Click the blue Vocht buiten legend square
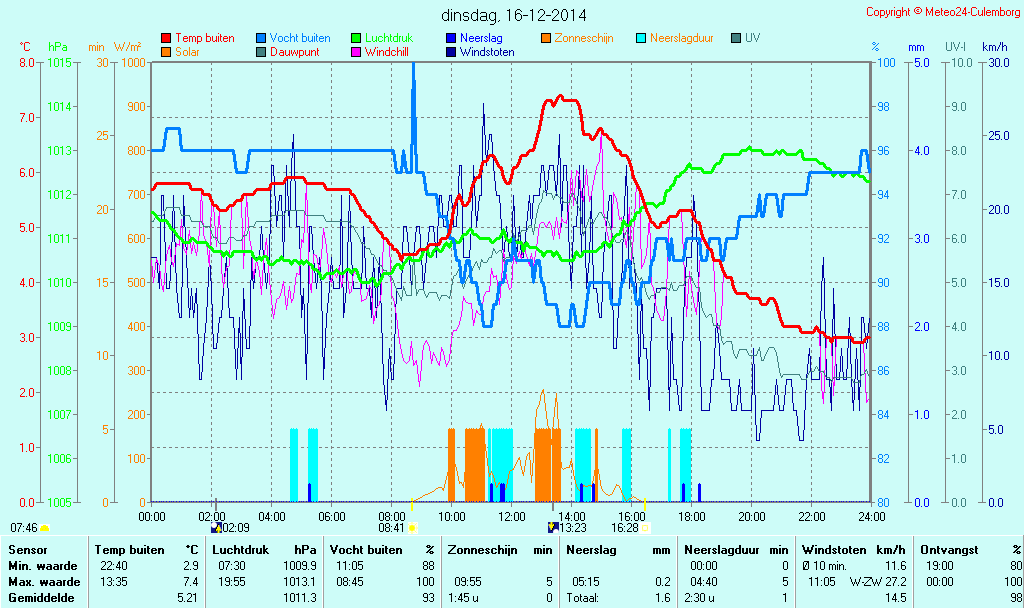The width and height of the screenshot is (1026, 608). [261, 38]
